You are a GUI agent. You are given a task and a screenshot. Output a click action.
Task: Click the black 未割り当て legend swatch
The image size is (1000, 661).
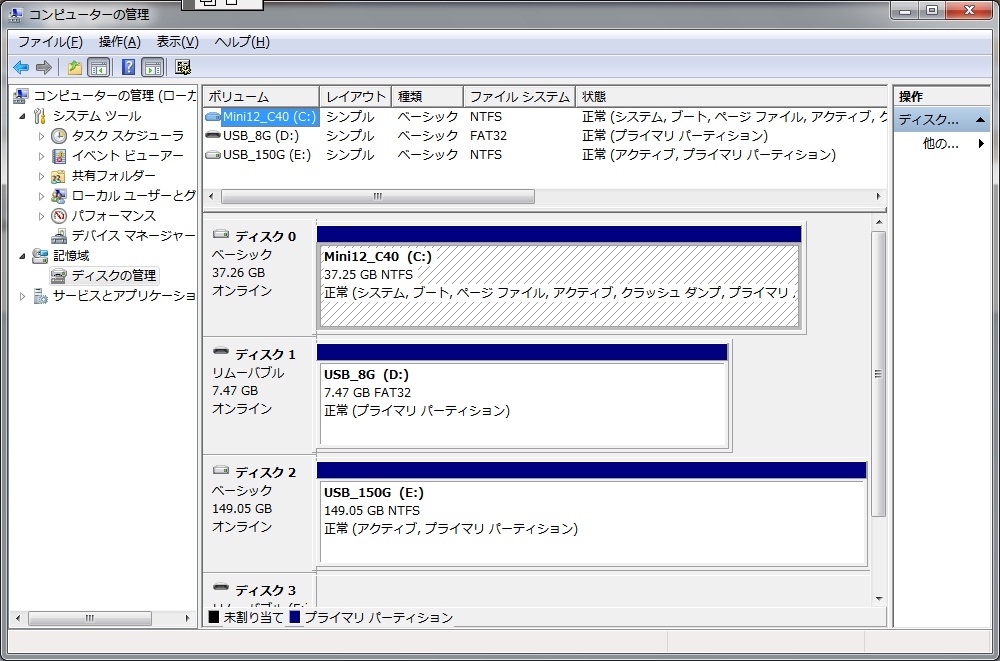214,617
